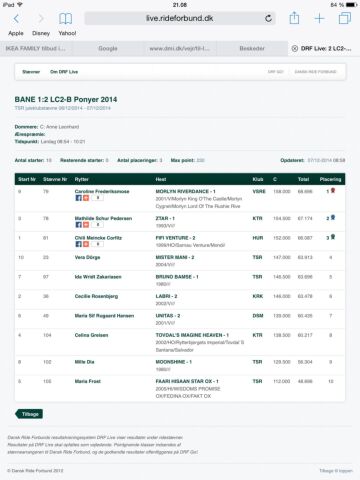360x480 pixels.
Task: Share Caroline Frederiksmose result on Facebook
Action: pos(78,198)
